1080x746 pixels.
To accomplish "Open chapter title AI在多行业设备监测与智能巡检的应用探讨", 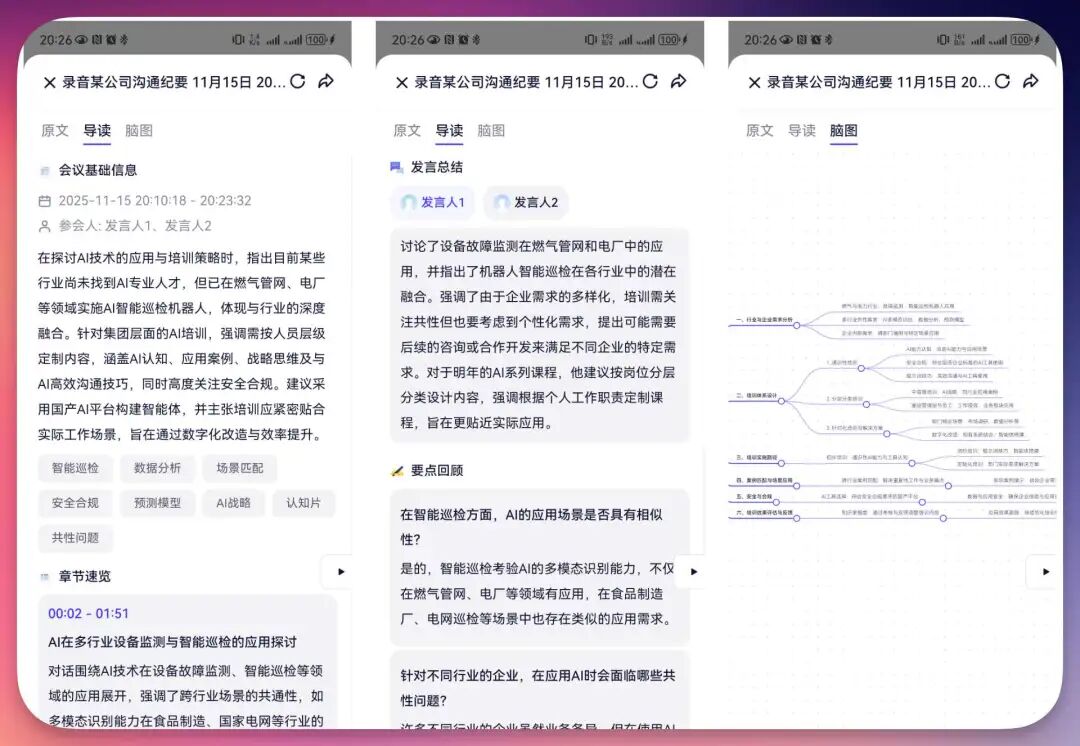I will pos(172,642).
